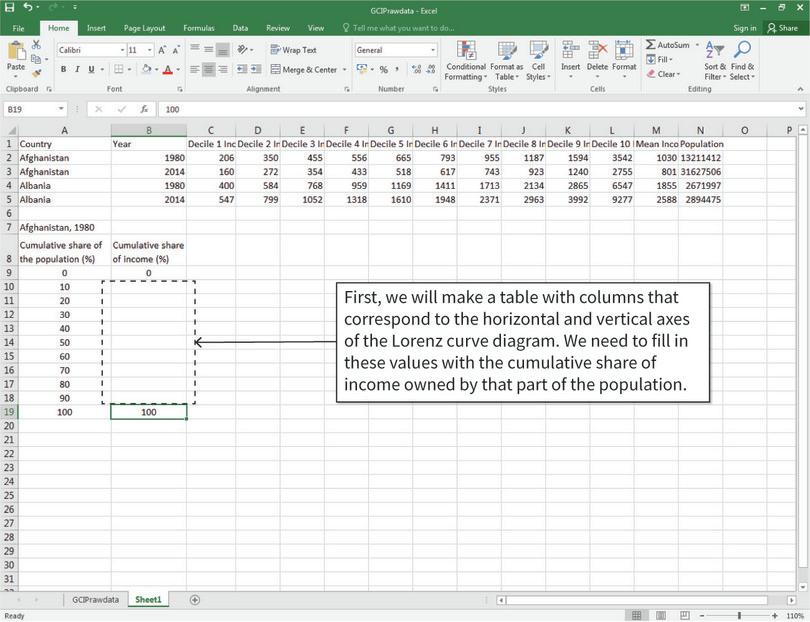Open Conditional Formatting
Screen dimensions: 810x622
[x=466, y=60]
